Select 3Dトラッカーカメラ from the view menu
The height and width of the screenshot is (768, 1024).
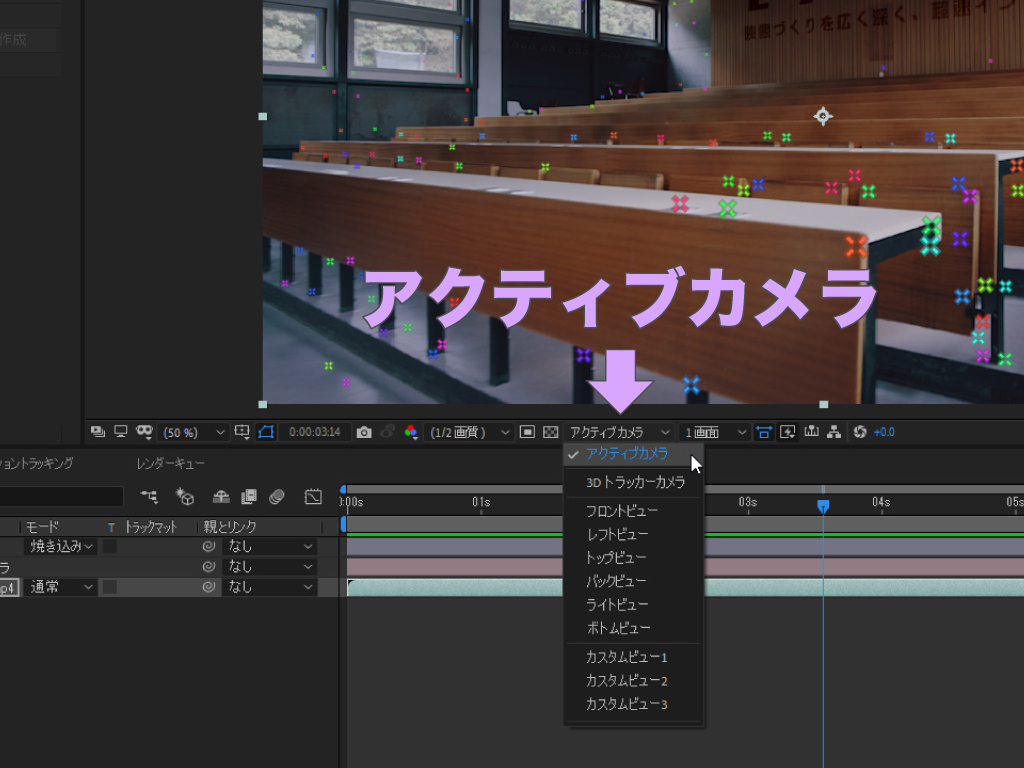(635, 482)
